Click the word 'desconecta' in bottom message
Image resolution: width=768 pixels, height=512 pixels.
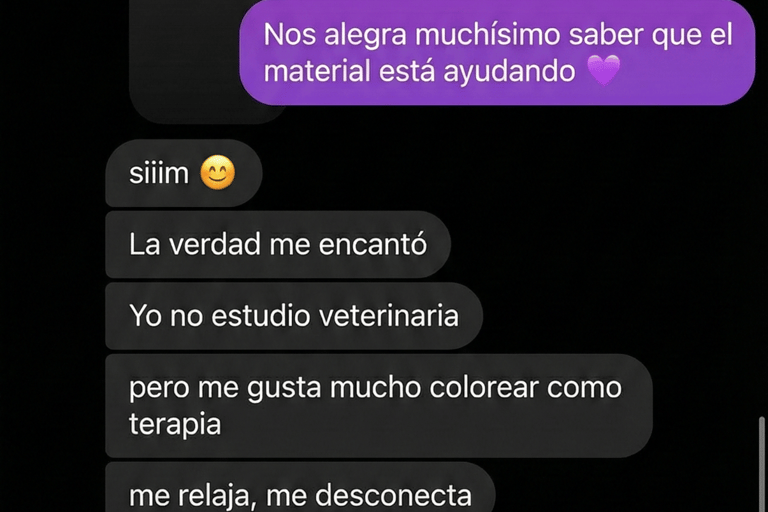click(393, 495)
